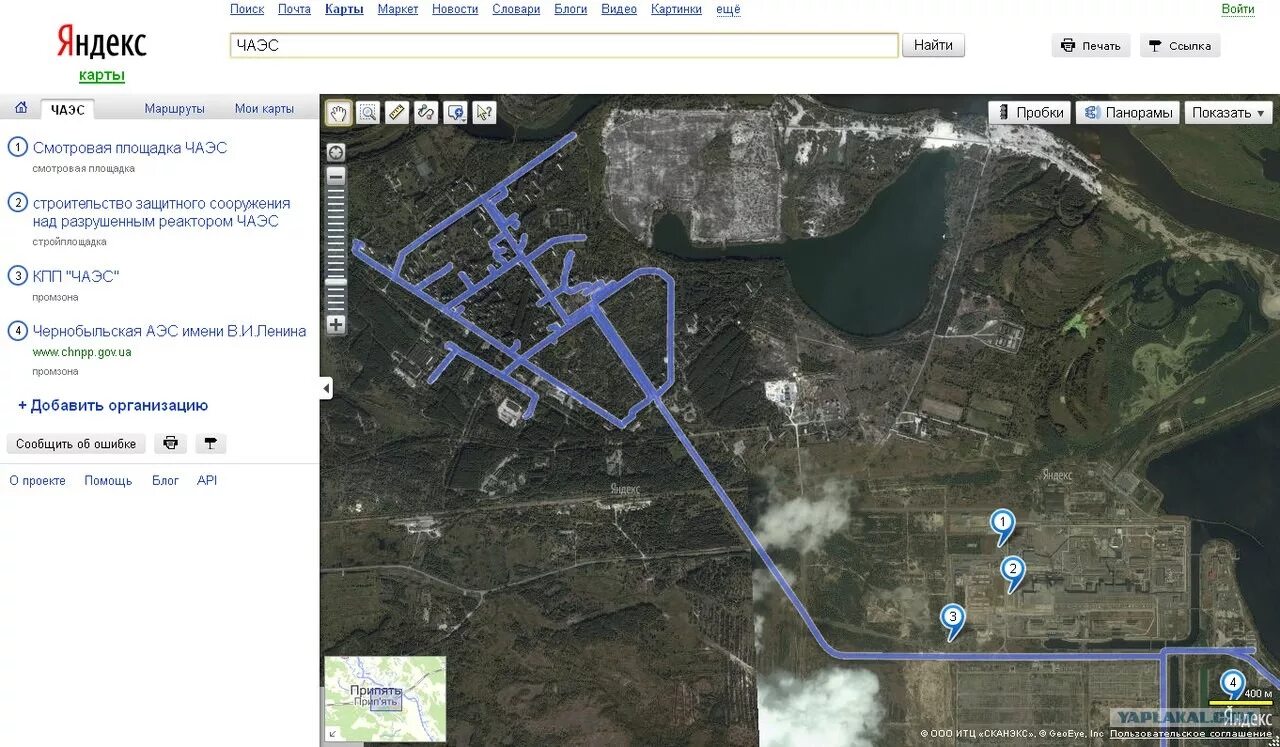Click the sidebar link pin icon
Viewport: 1280px width, 747px height.
point(211,444)
